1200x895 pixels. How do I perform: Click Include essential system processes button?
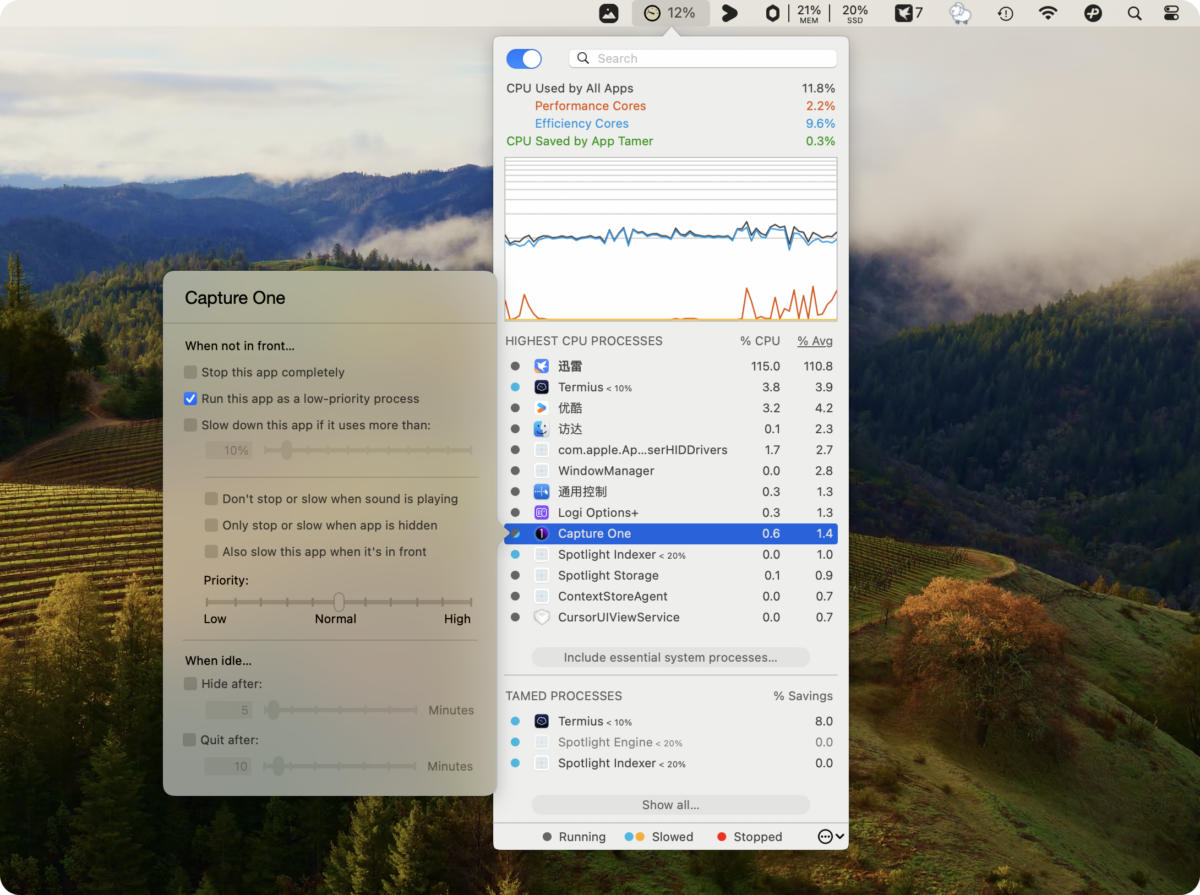point(670,658)
